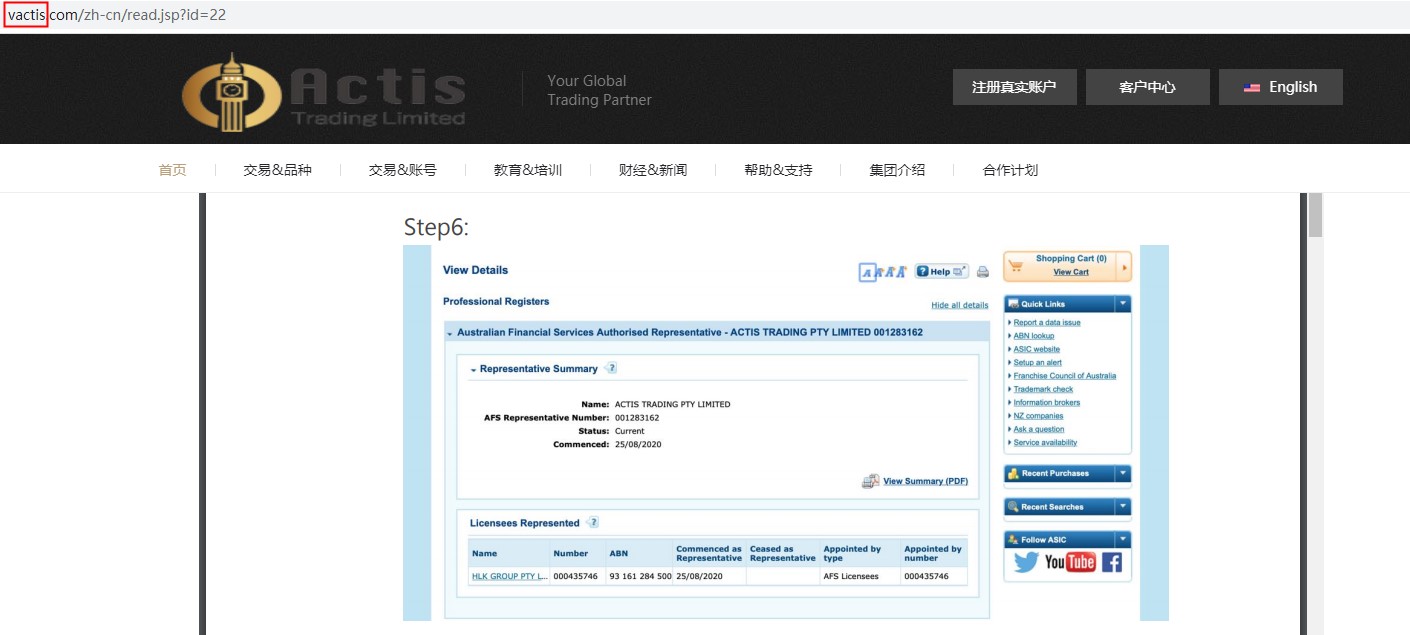Click the page vertical scrollbar thumb
Viewport: 1410px width, 635px height.
1315,215
